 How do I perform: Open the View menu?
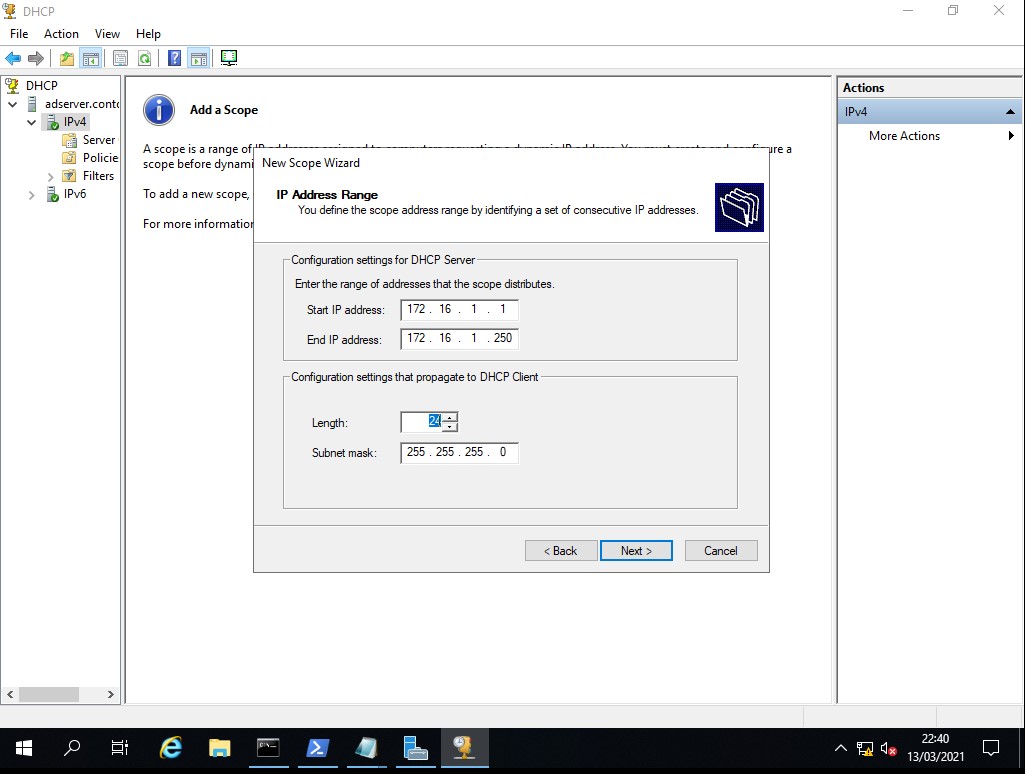click(107, 34)
